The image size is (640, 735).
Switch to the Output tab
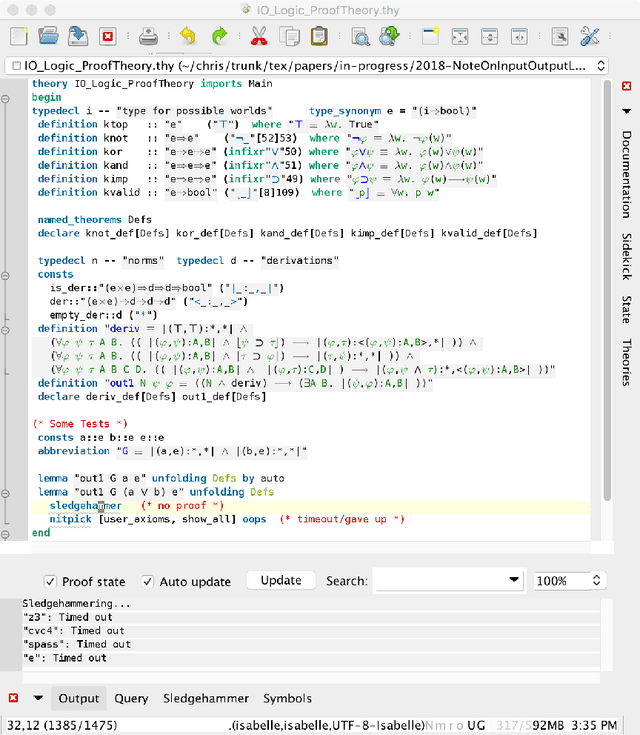coord(79,698)
